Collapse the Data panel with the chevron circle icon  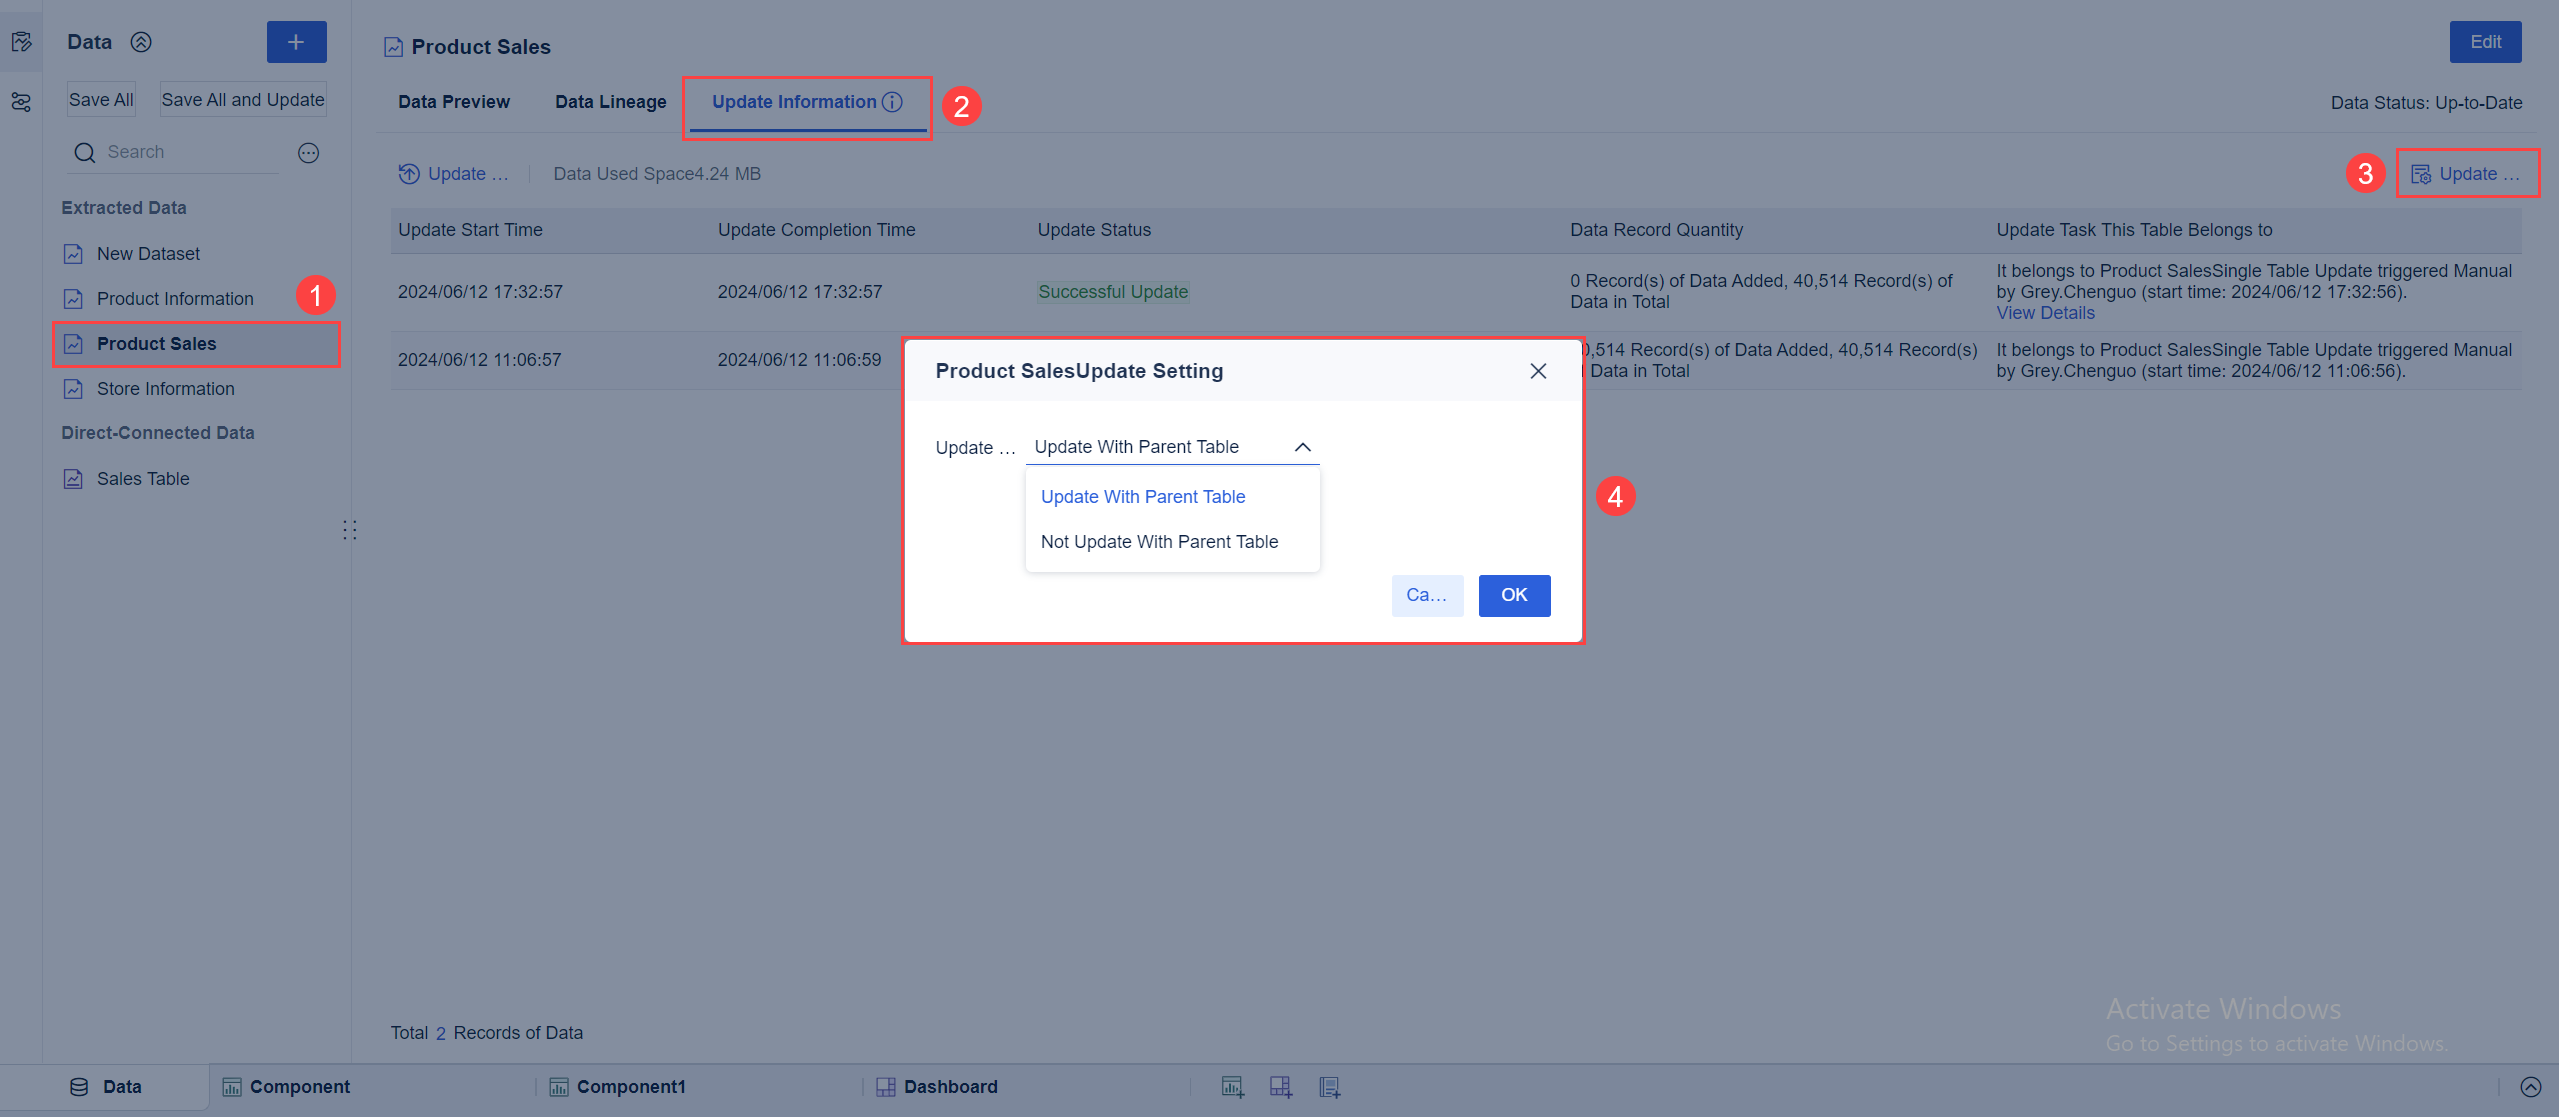[141, 42]
